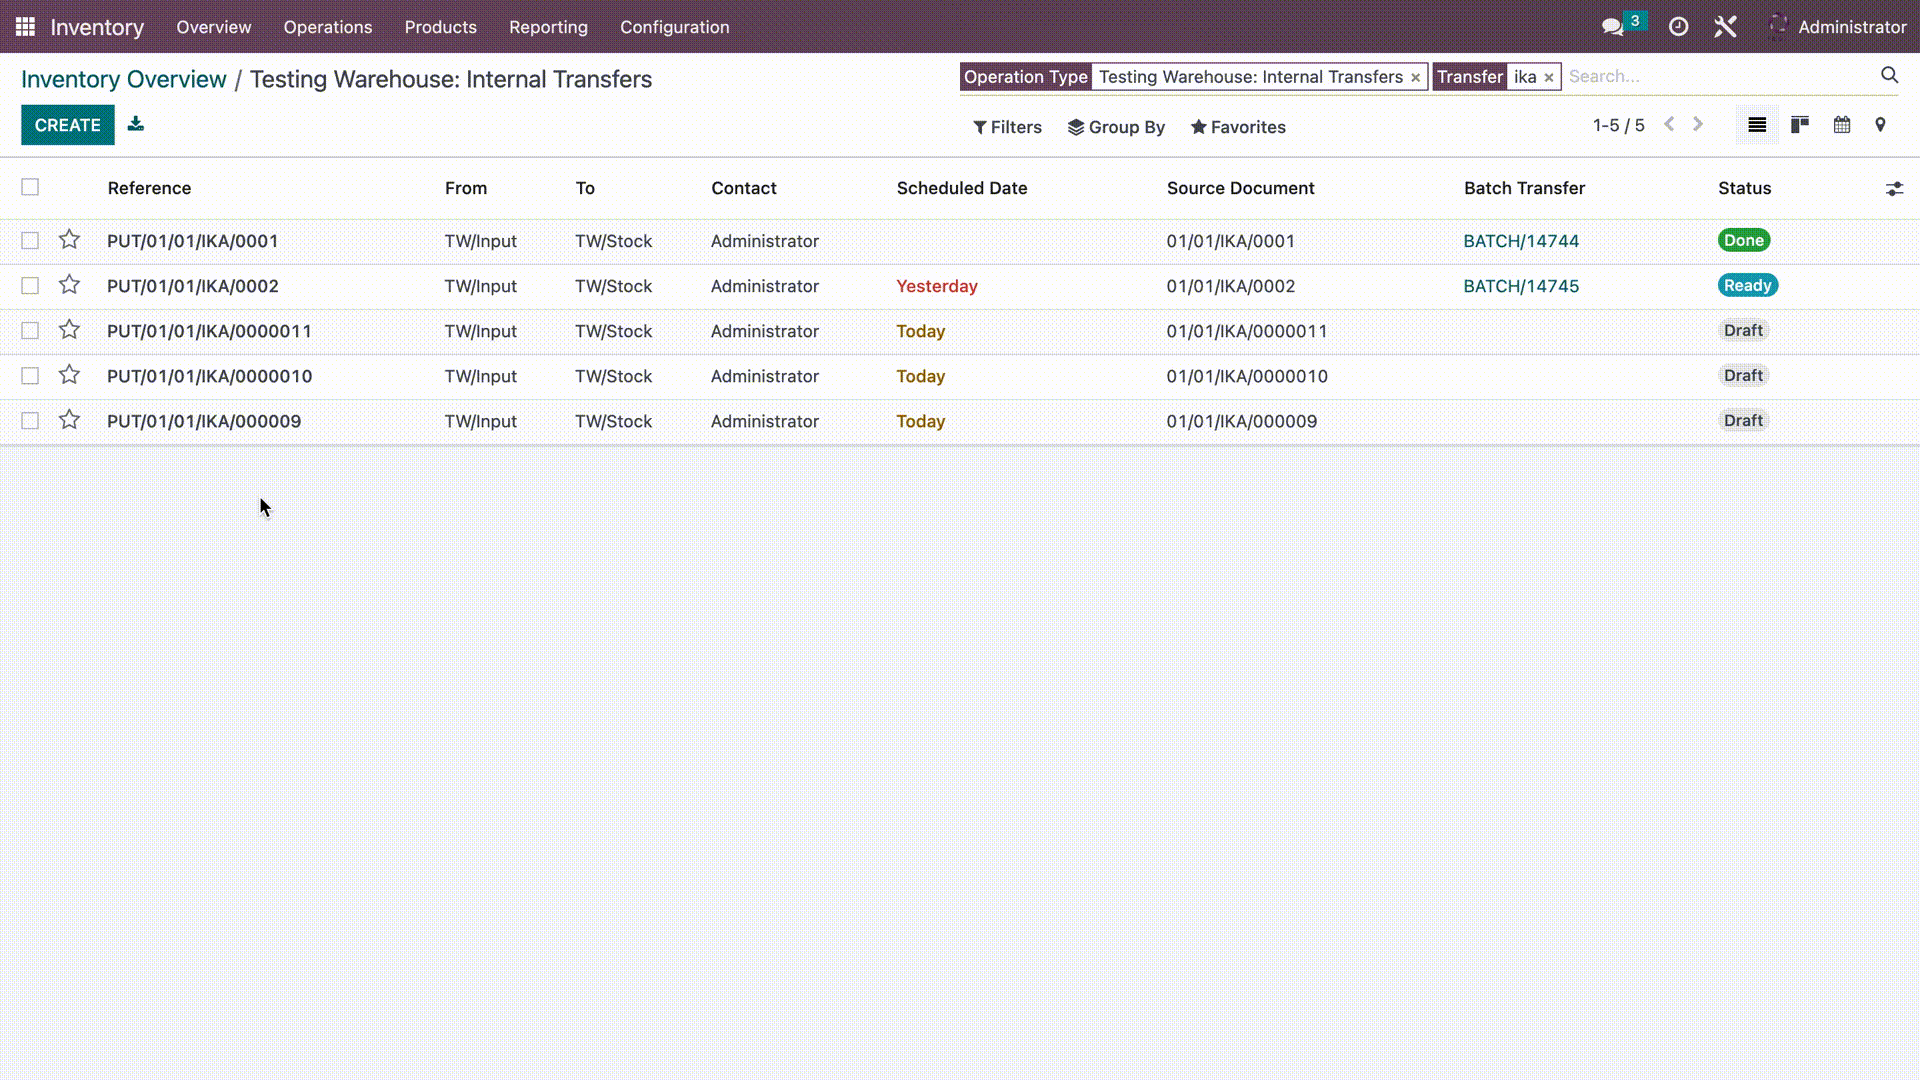Click CREATE button to add transfer
This screenshot has height=1080, width=1920.
point(67,124)
